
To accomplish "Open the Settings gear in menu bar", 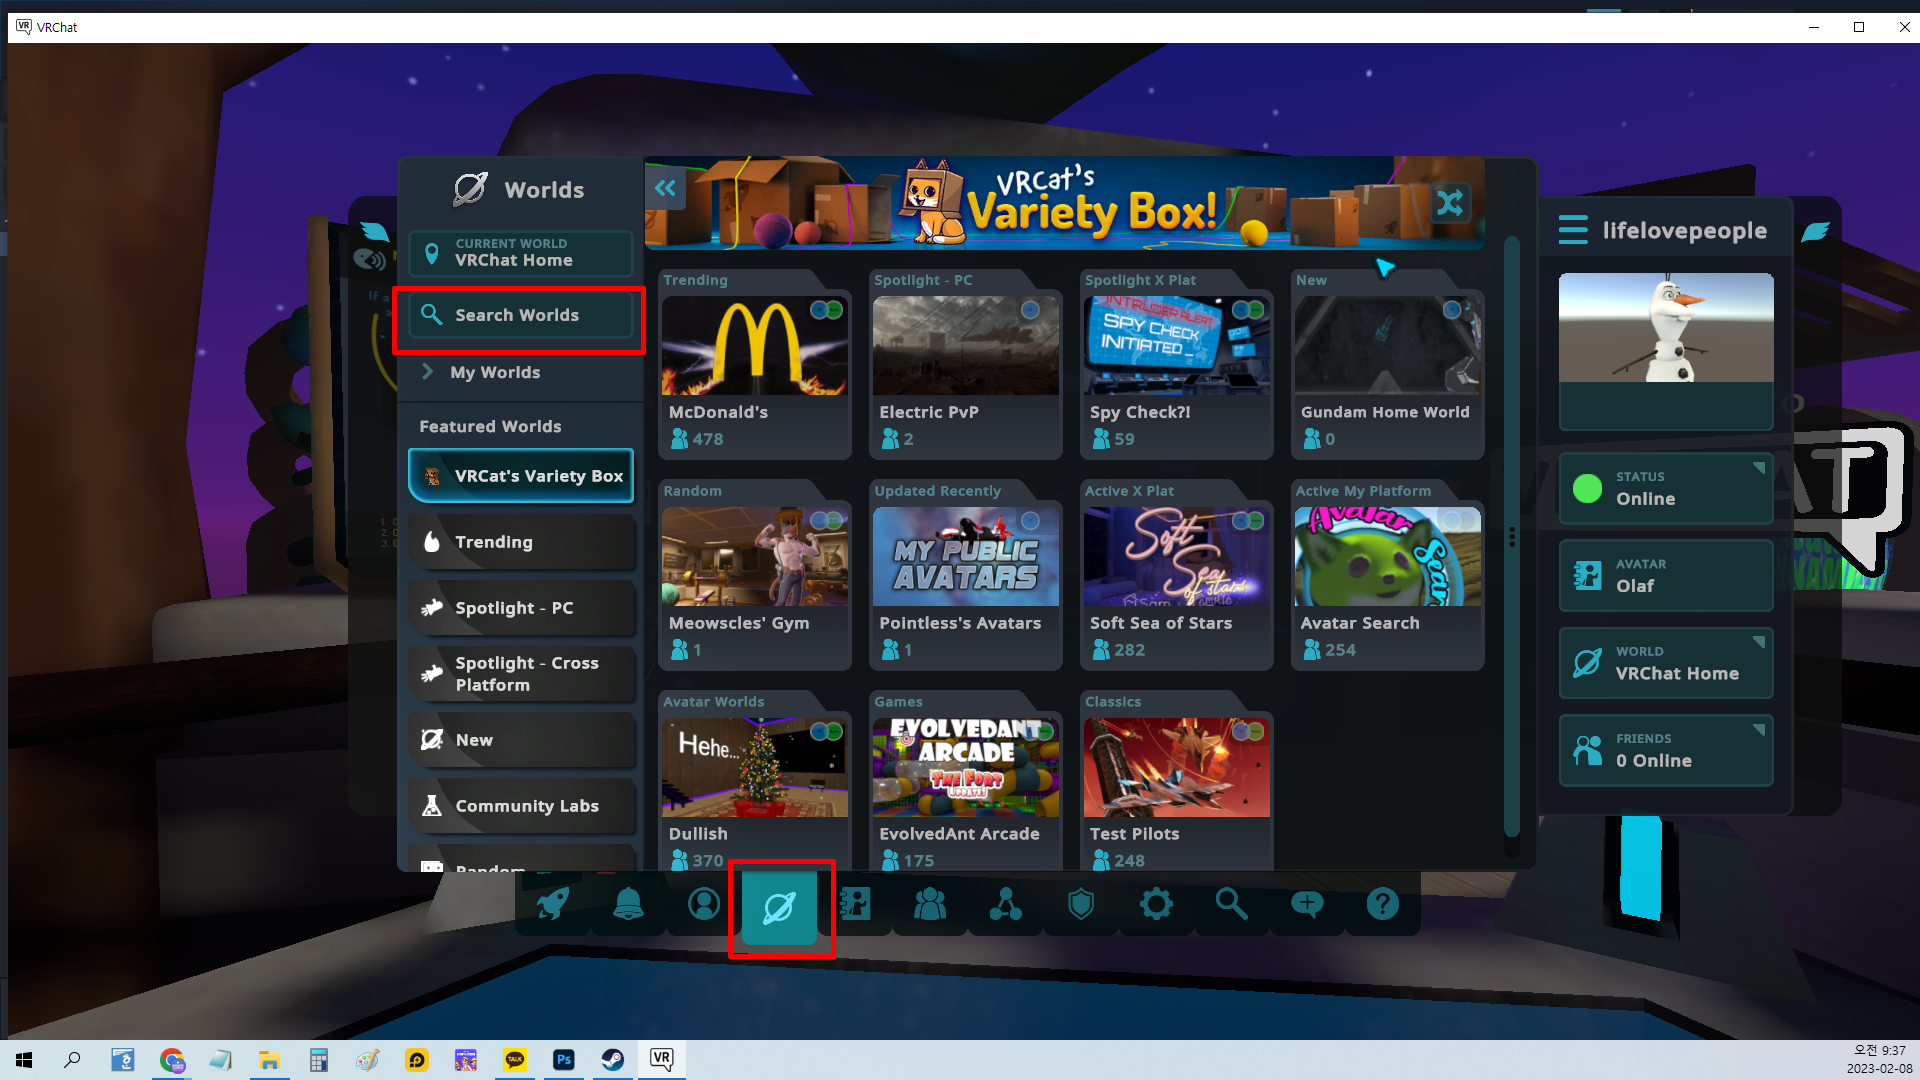I will point(1156,904).
